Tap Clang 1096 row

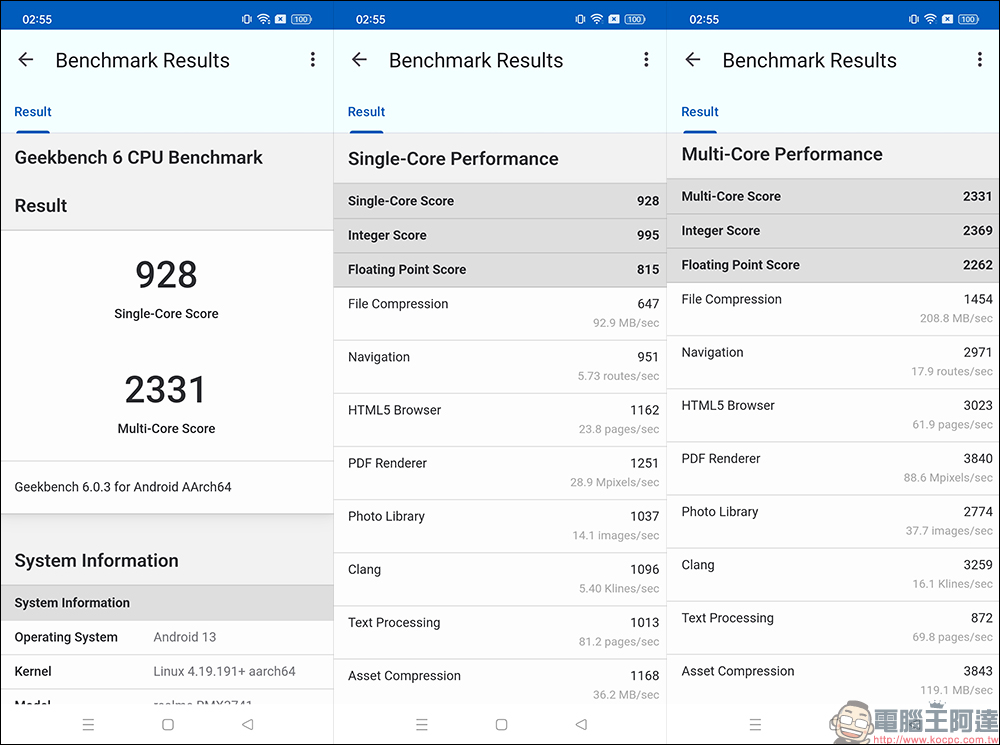pos(500,579)
